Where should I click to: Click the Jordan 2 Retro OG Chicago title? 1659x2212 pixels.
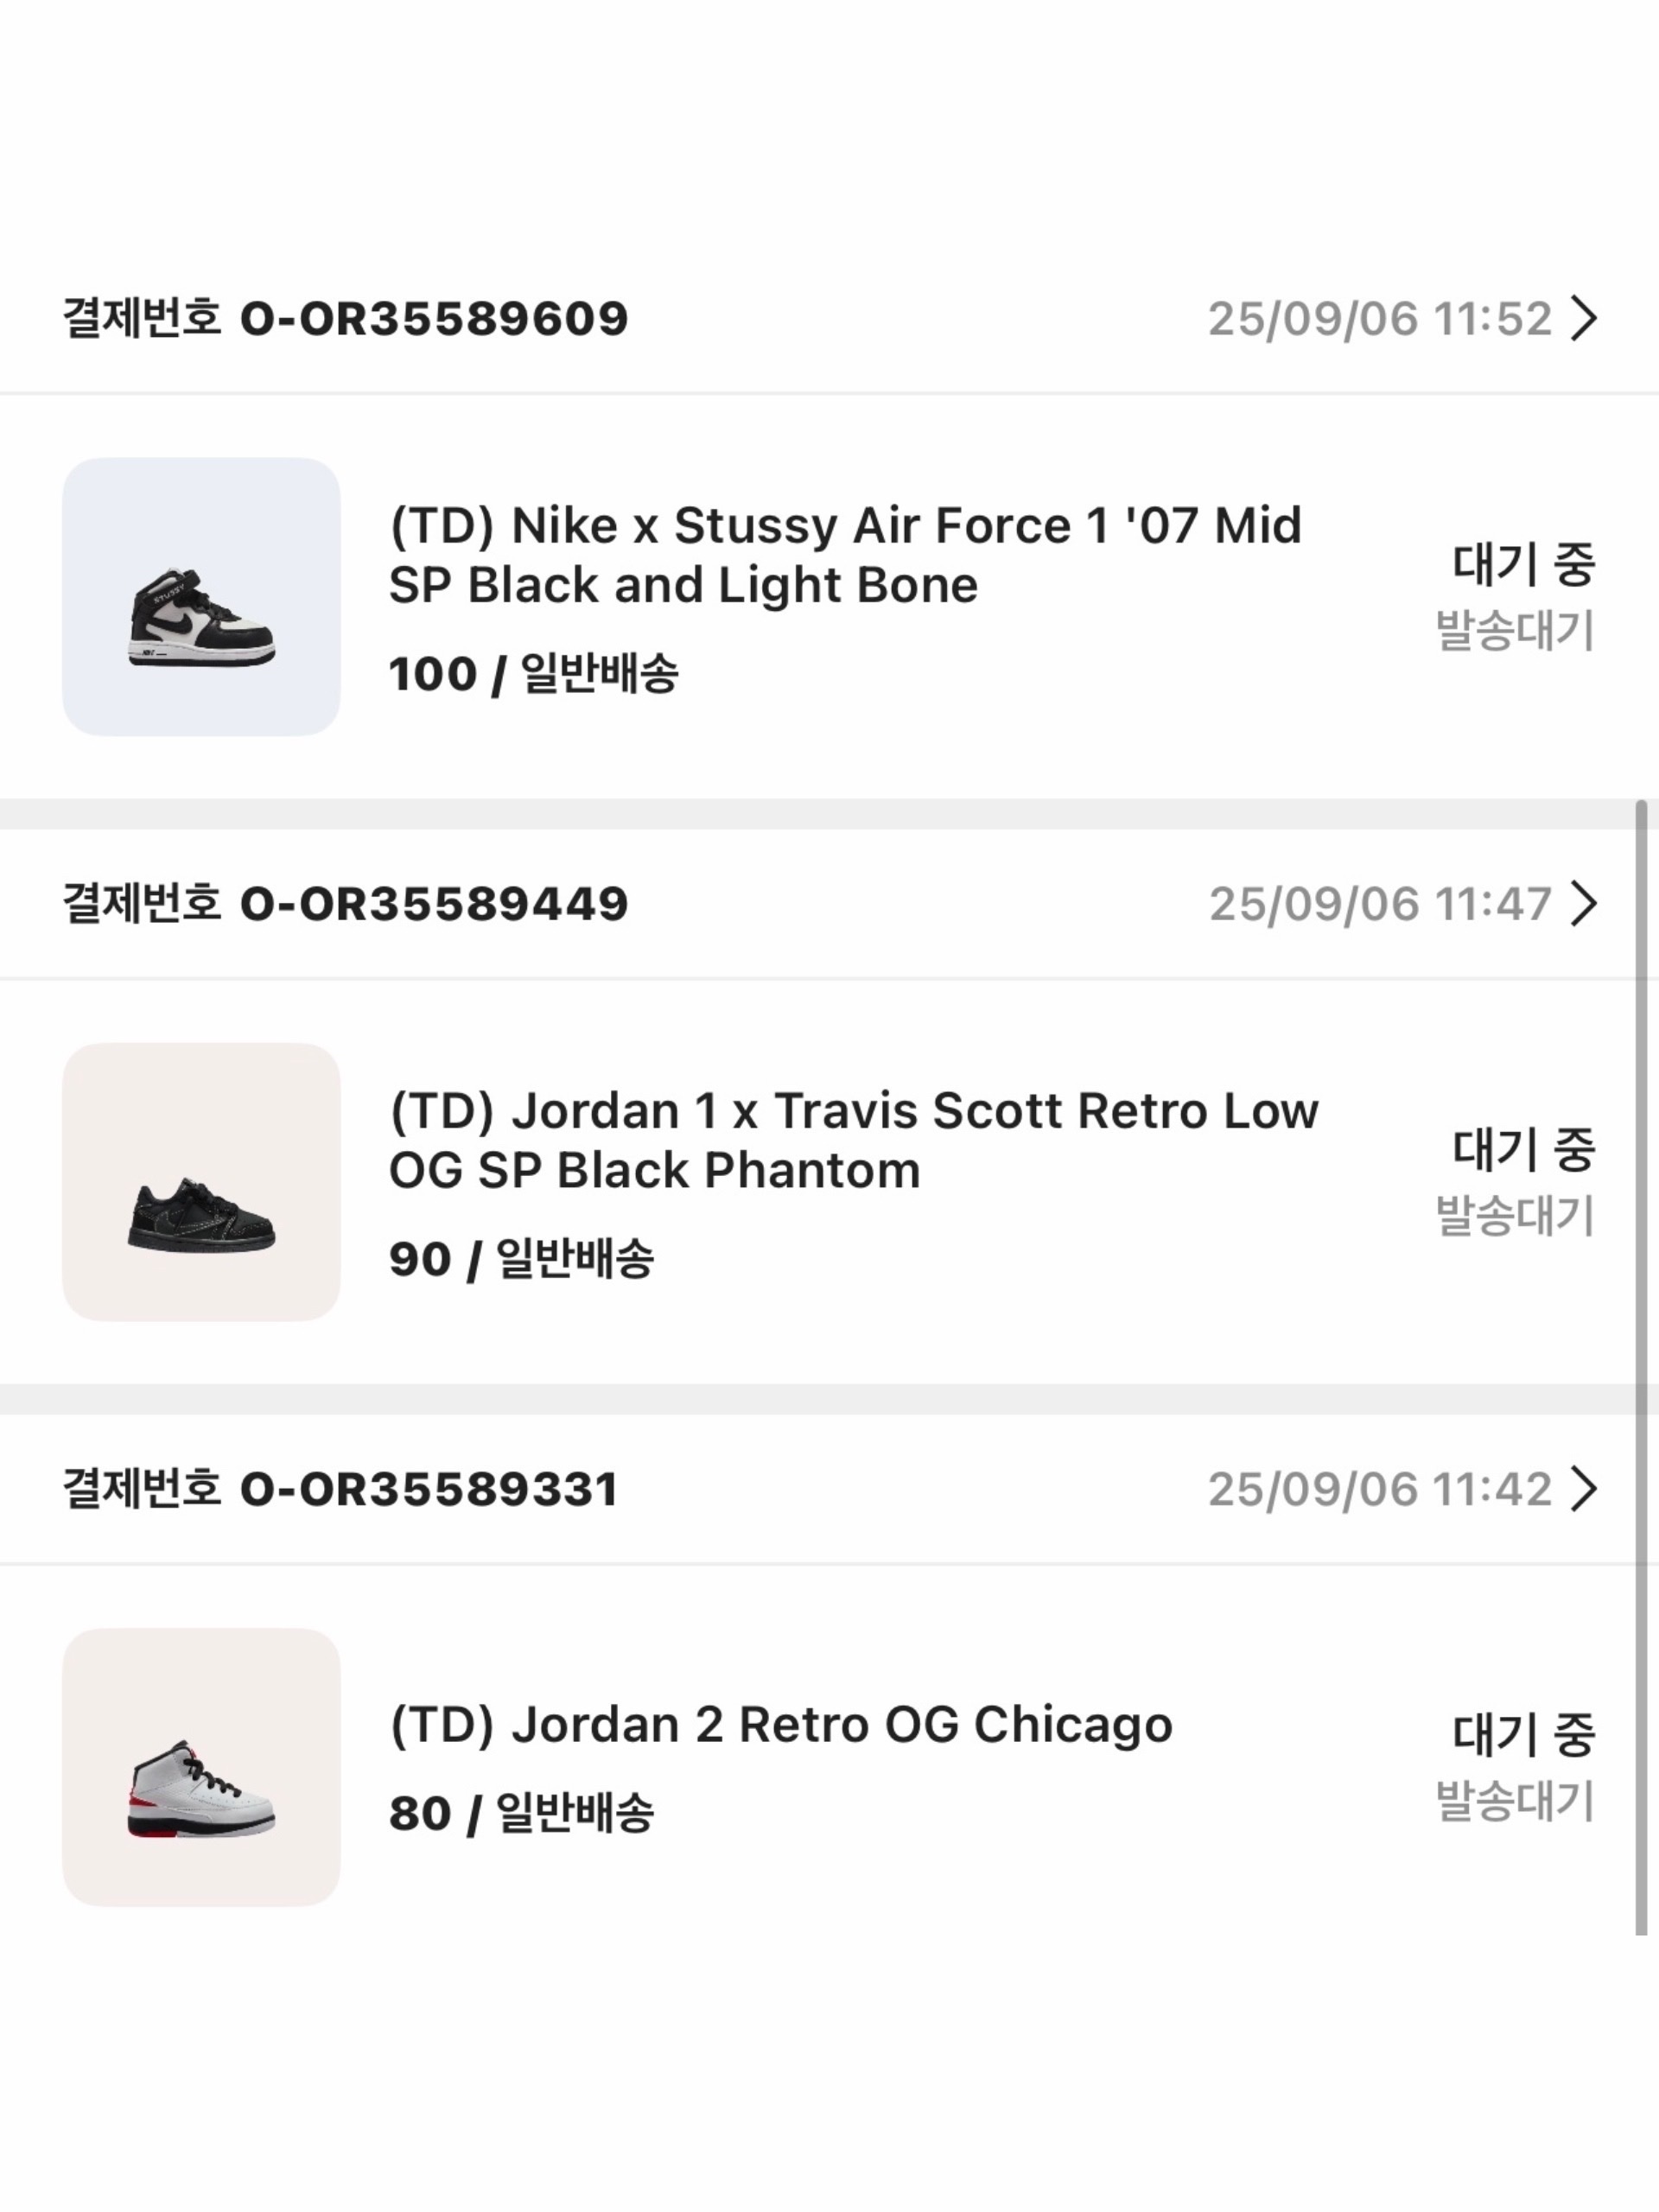(x=780, y=1725)
